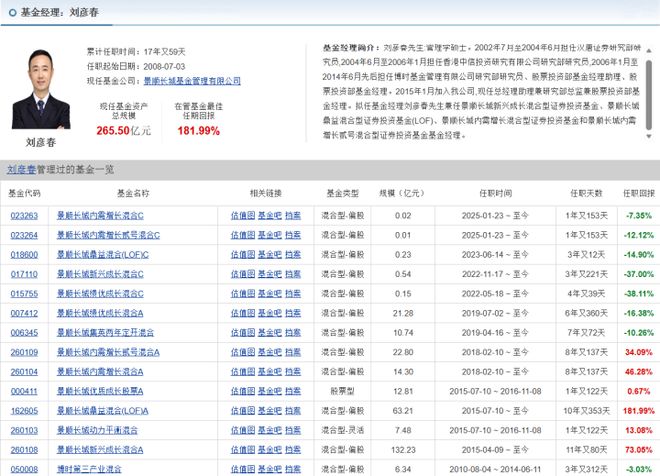Open 估值图 for fund 023263

pyautogui.click(x=243, y=216)
